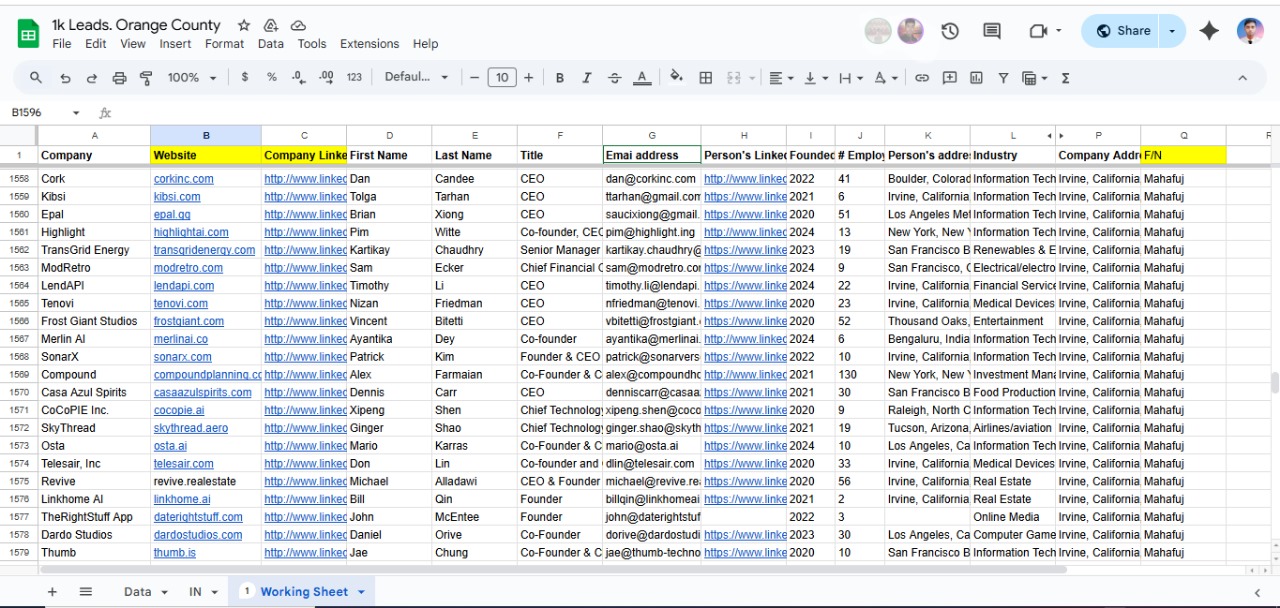The image size is (1280, 608).
Task: Increase decimal places
Action: (x=326, y=77)
